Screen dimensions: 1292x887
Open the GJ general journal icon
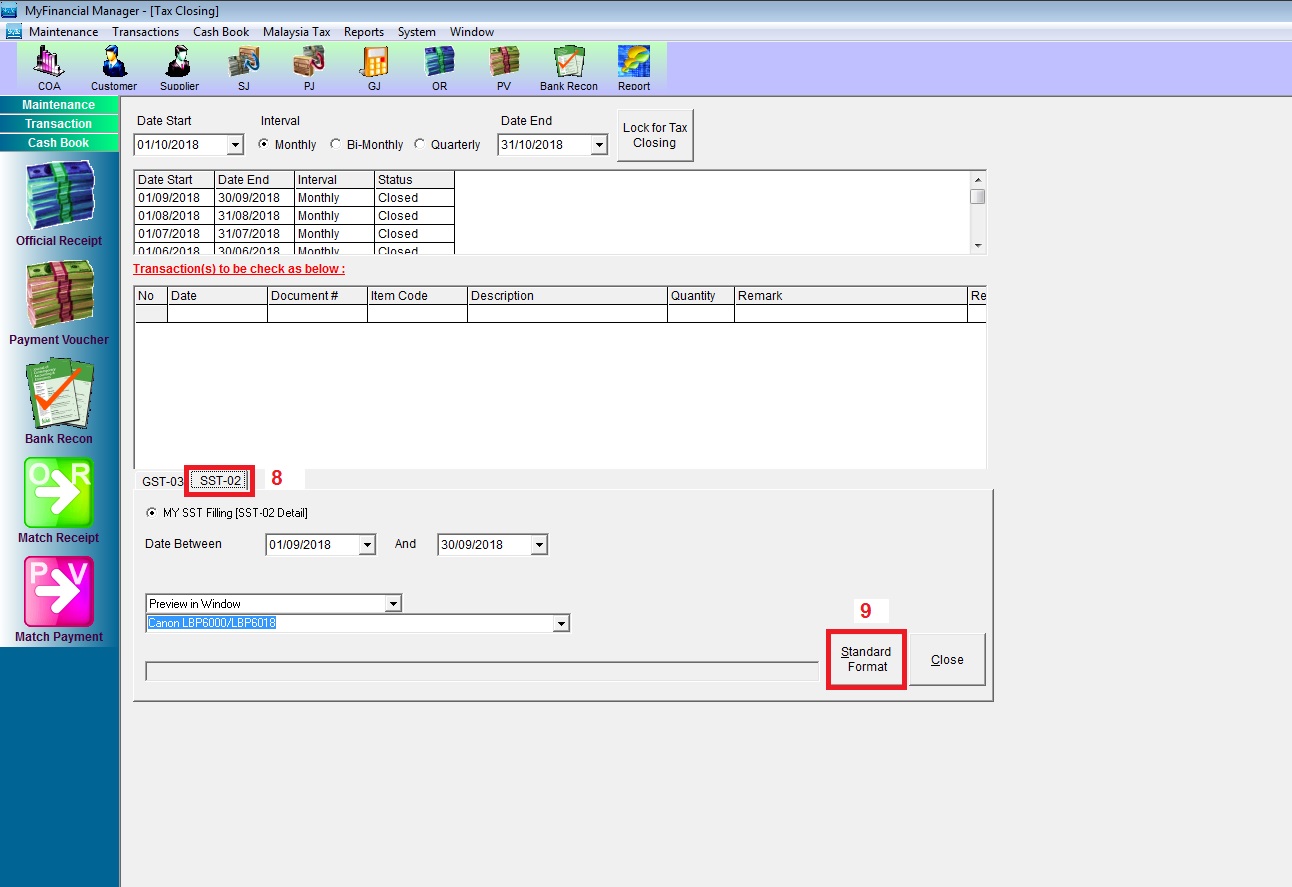[374, 67]
